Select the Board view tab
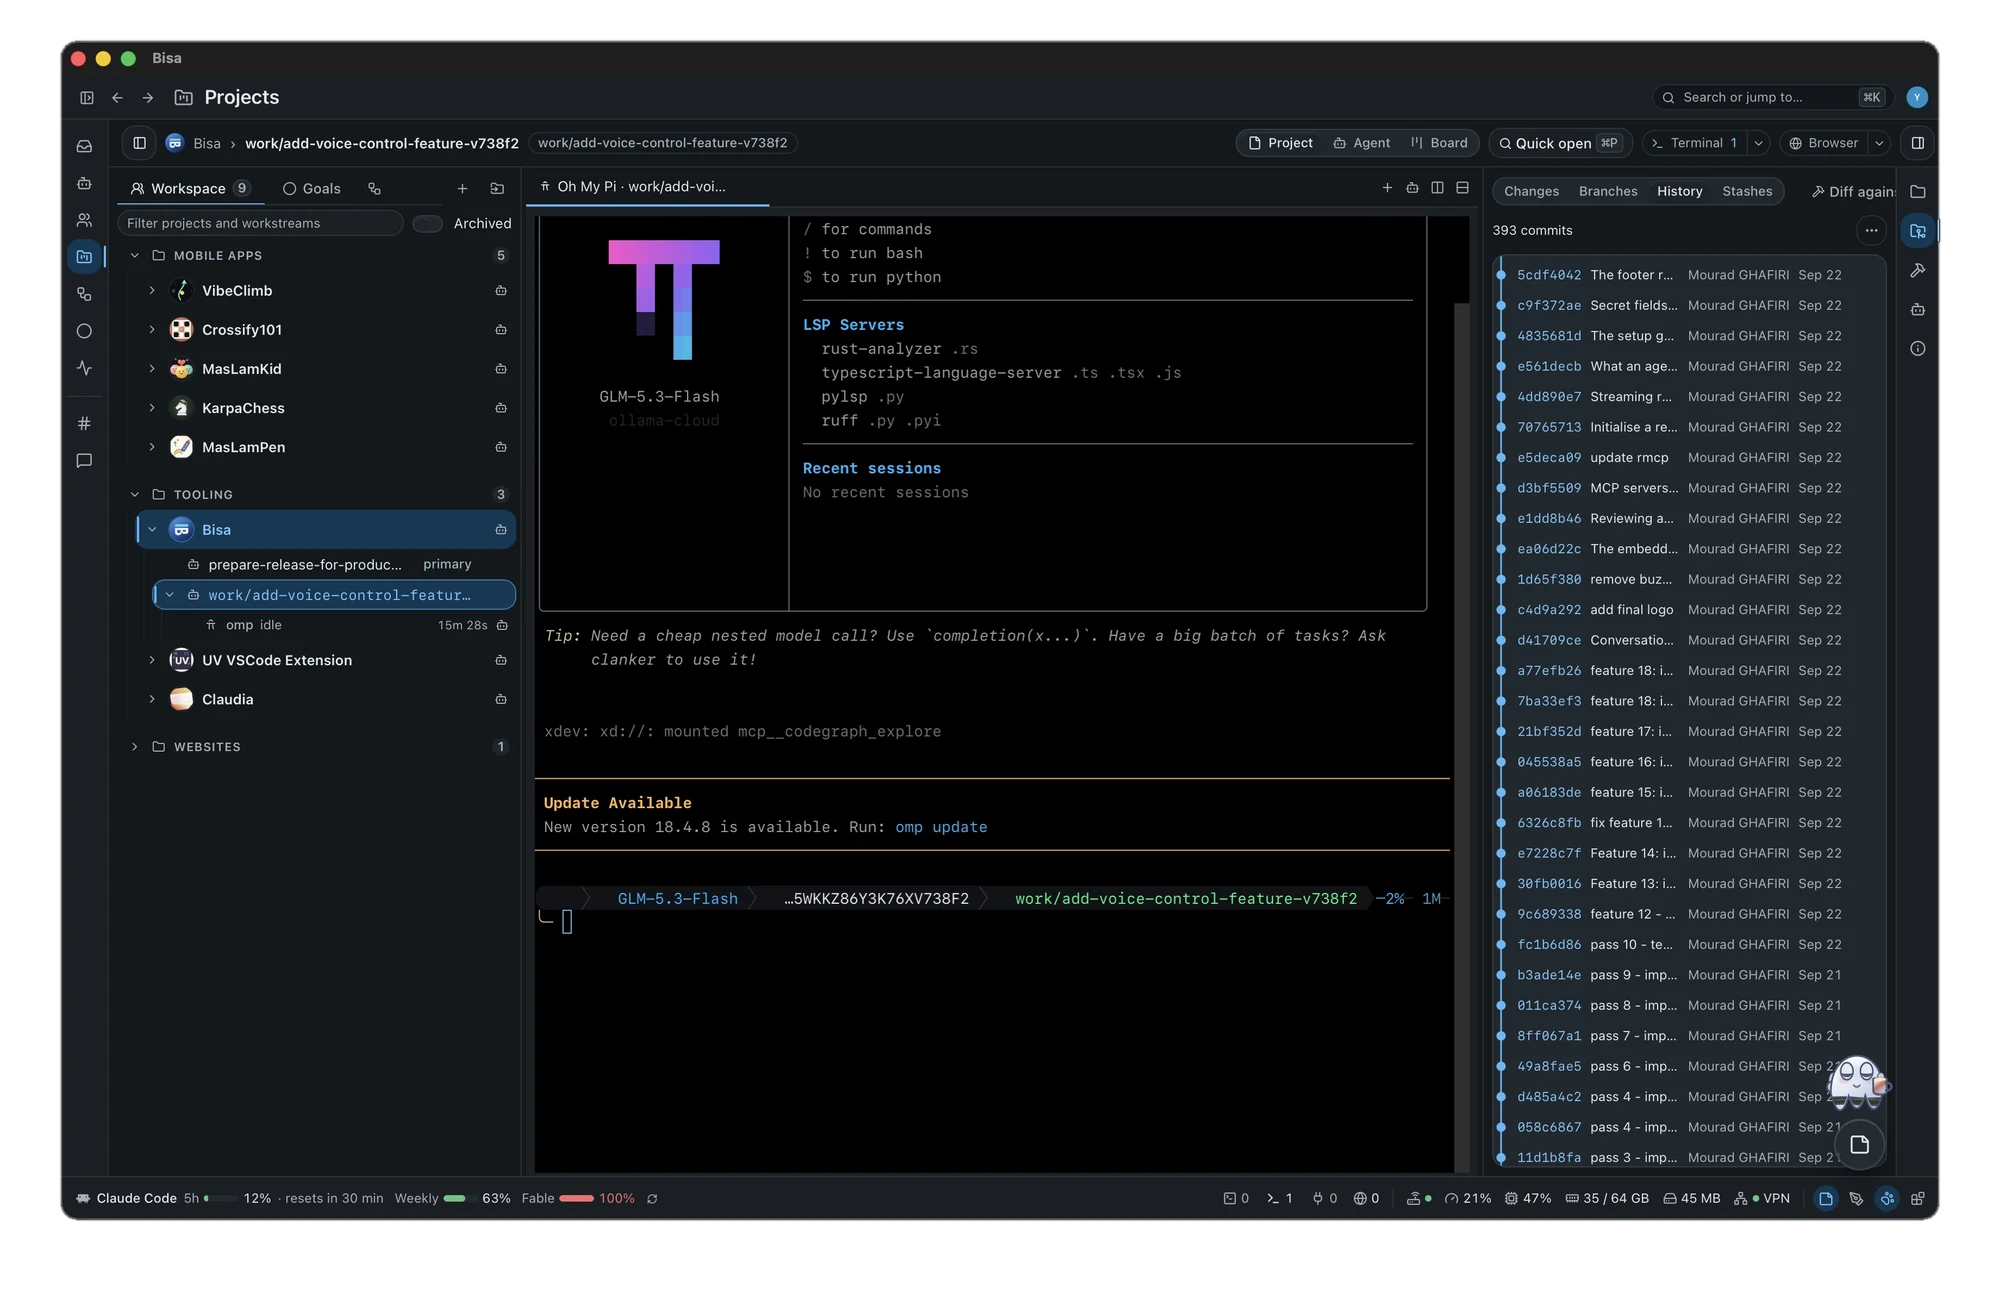This screenshot has width=2000, height=1300. pyautogui.click(x=1439, y=143)
